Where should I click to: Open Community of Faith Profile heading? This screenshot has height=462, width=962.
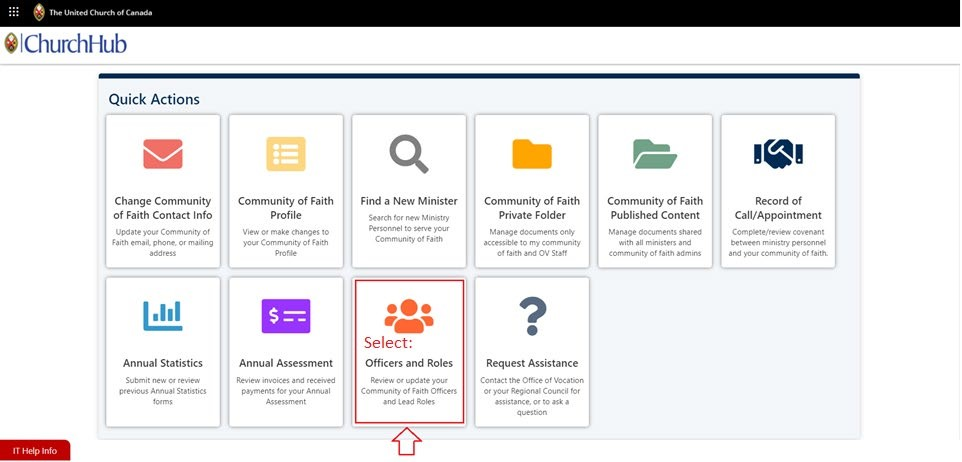286,208
